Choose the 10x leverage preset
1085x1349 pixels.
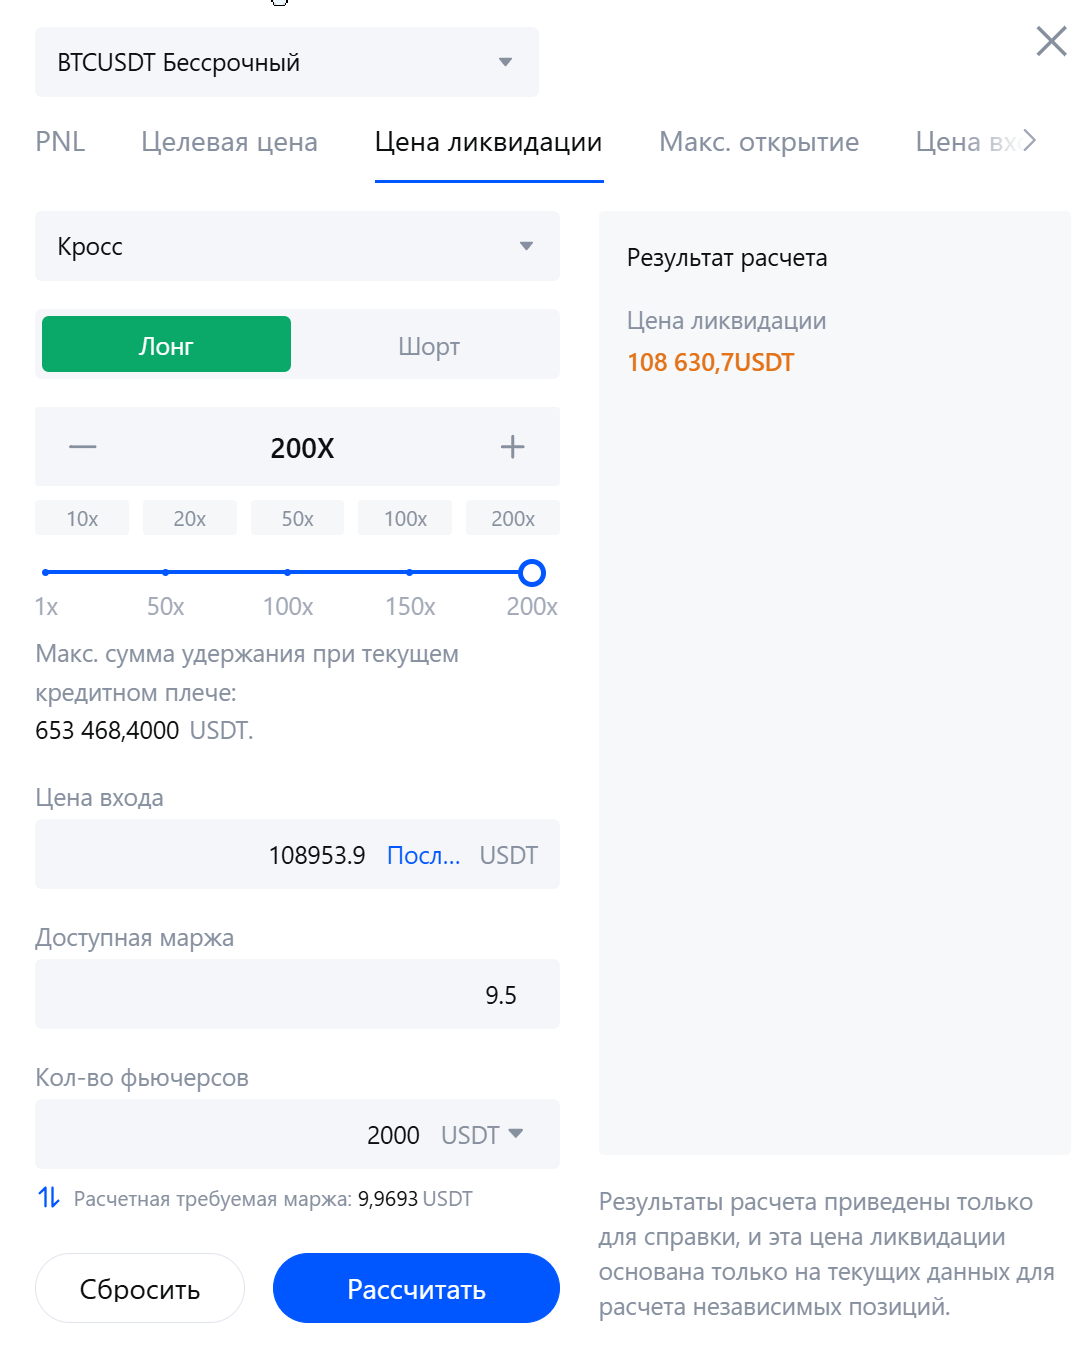click(x=82, y=518)
